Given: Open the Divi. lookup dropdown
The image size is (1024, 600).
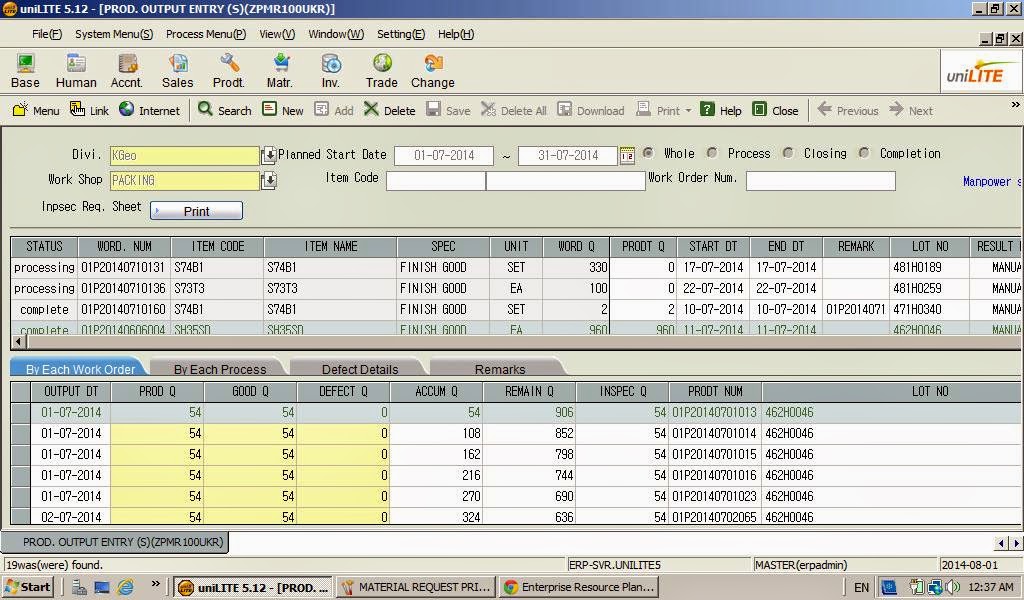Looking at the screenshot, I should [270, 155].
